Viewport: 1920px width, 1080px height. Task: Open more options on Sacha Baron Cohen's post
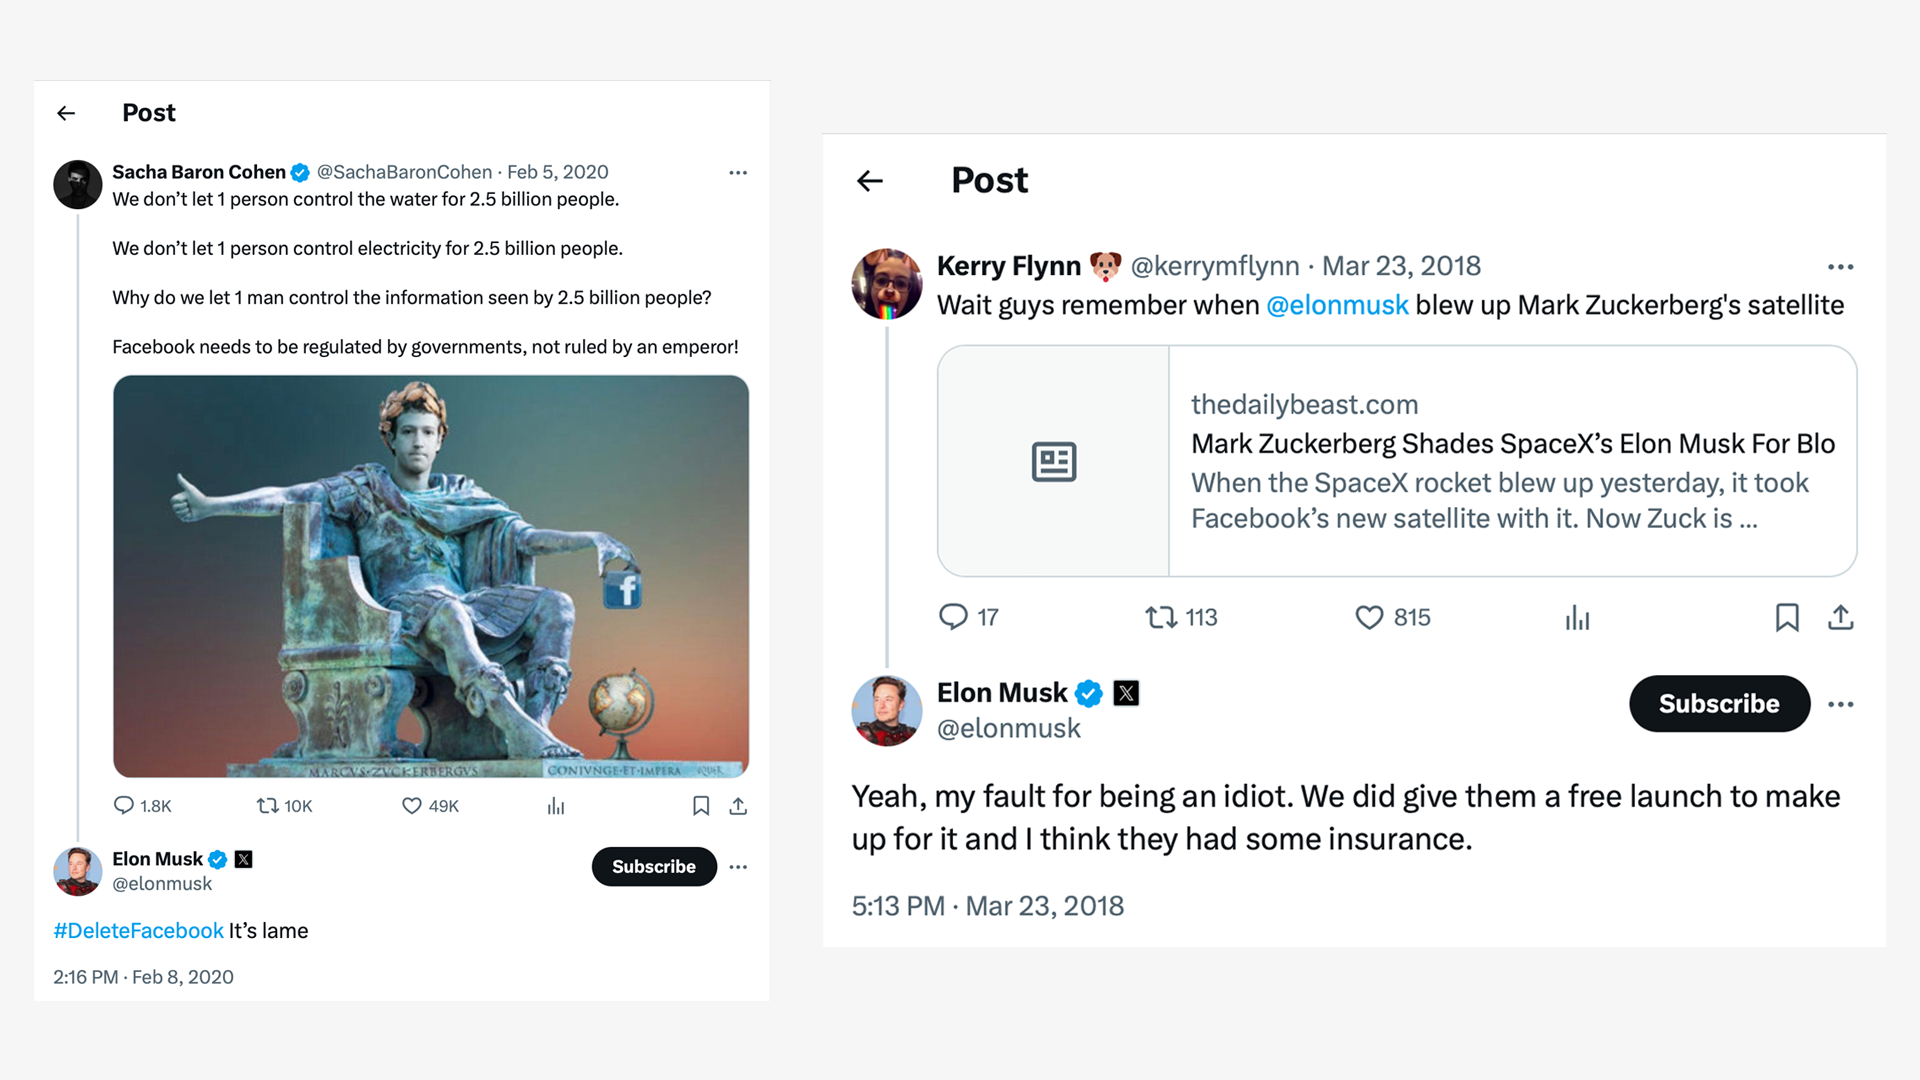pos(738,173)
